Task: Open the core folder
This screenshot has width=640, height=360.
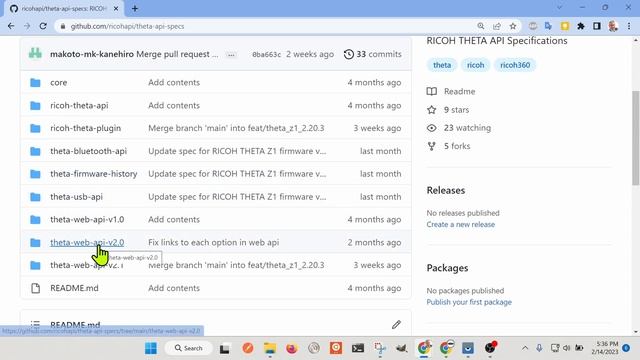Action: [x=58, y=82]
